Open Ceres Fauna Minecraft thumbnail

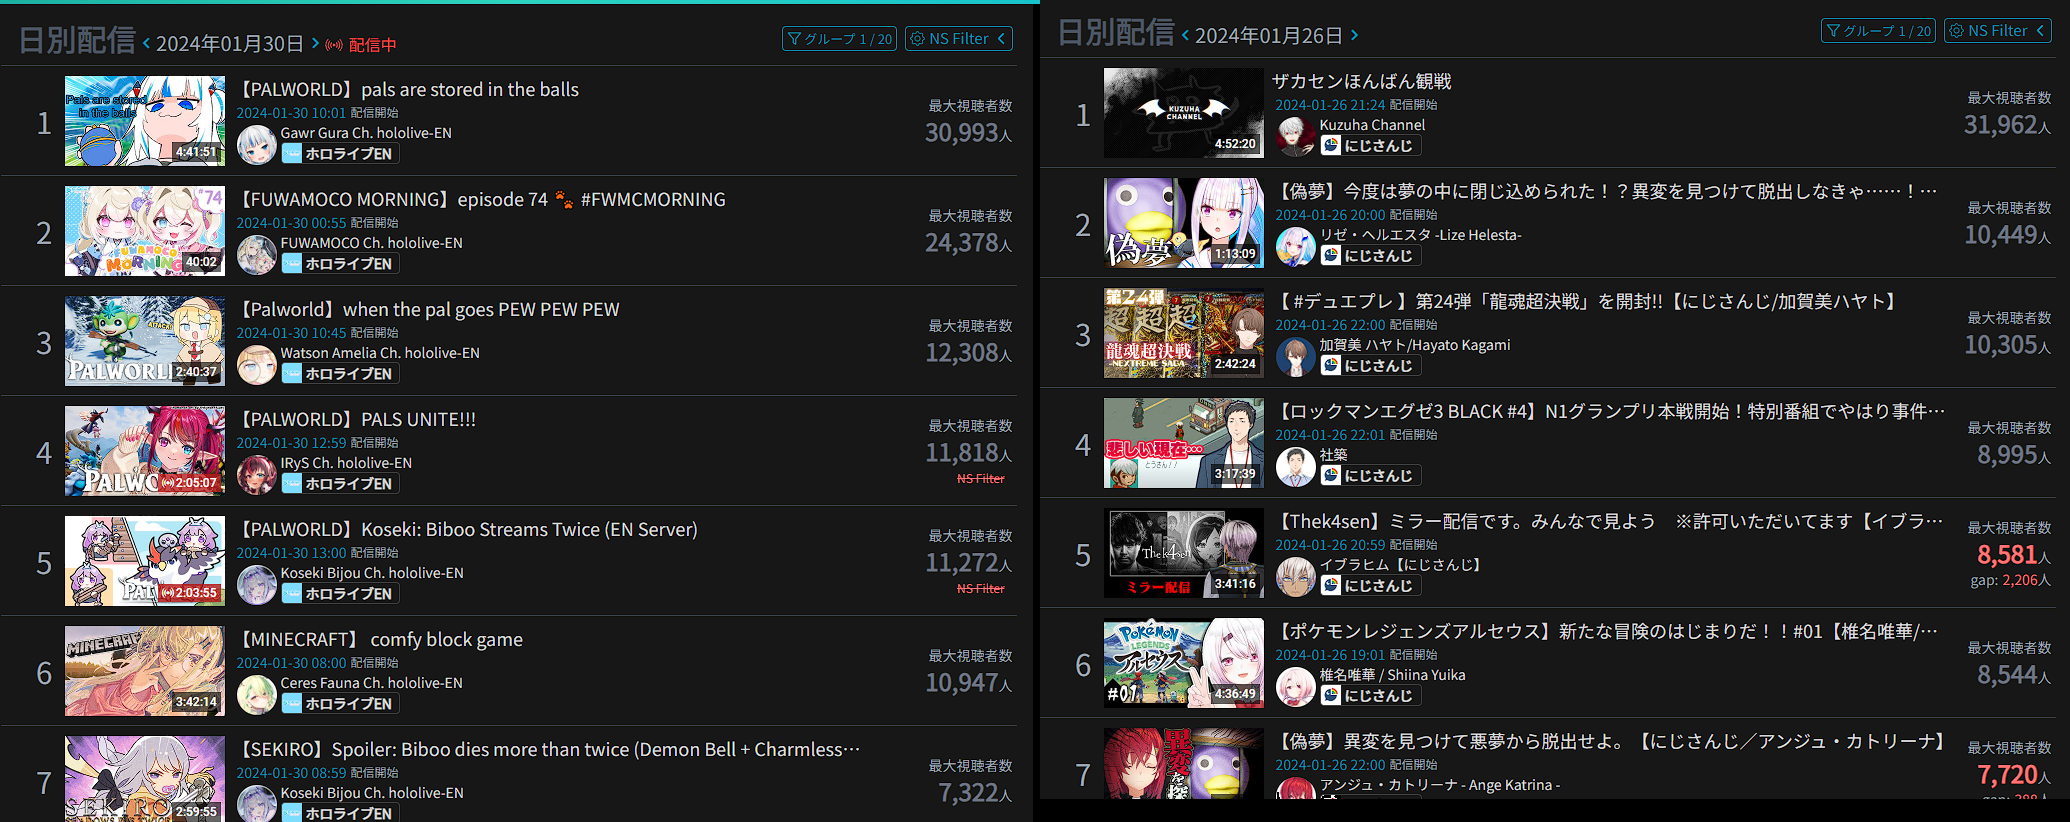click(x=145, y=671)
